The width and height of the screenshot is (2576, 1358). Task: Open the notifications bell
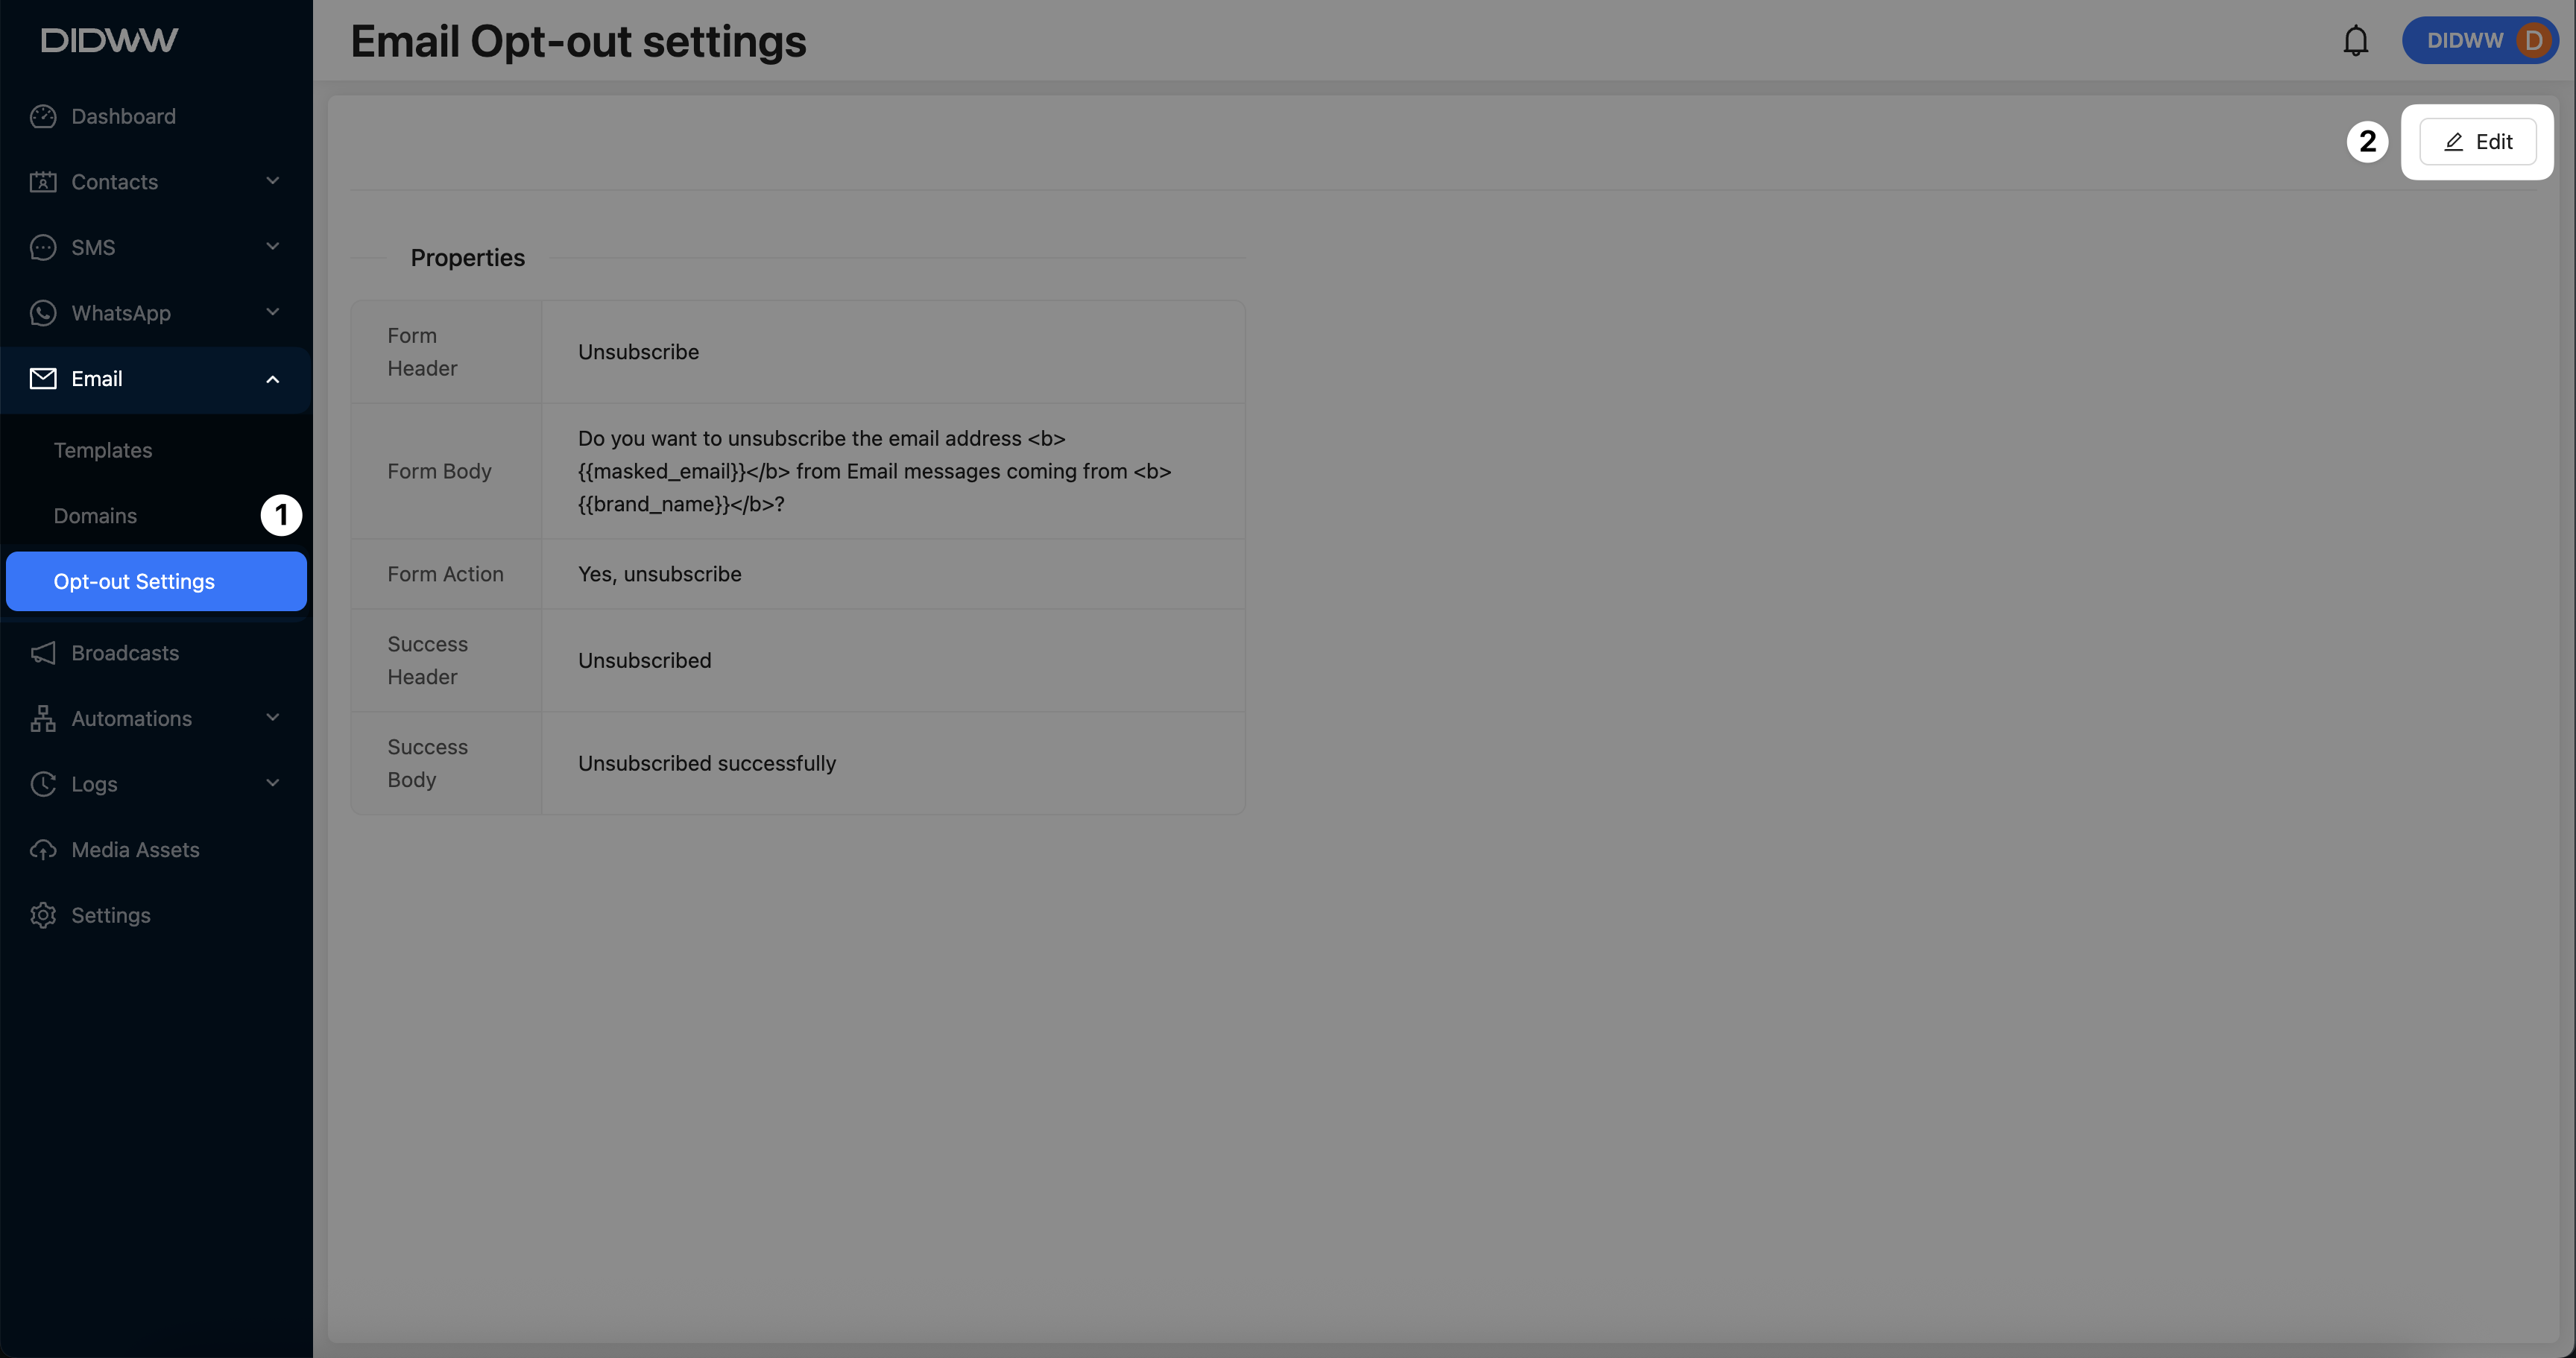coord(2355,41)
